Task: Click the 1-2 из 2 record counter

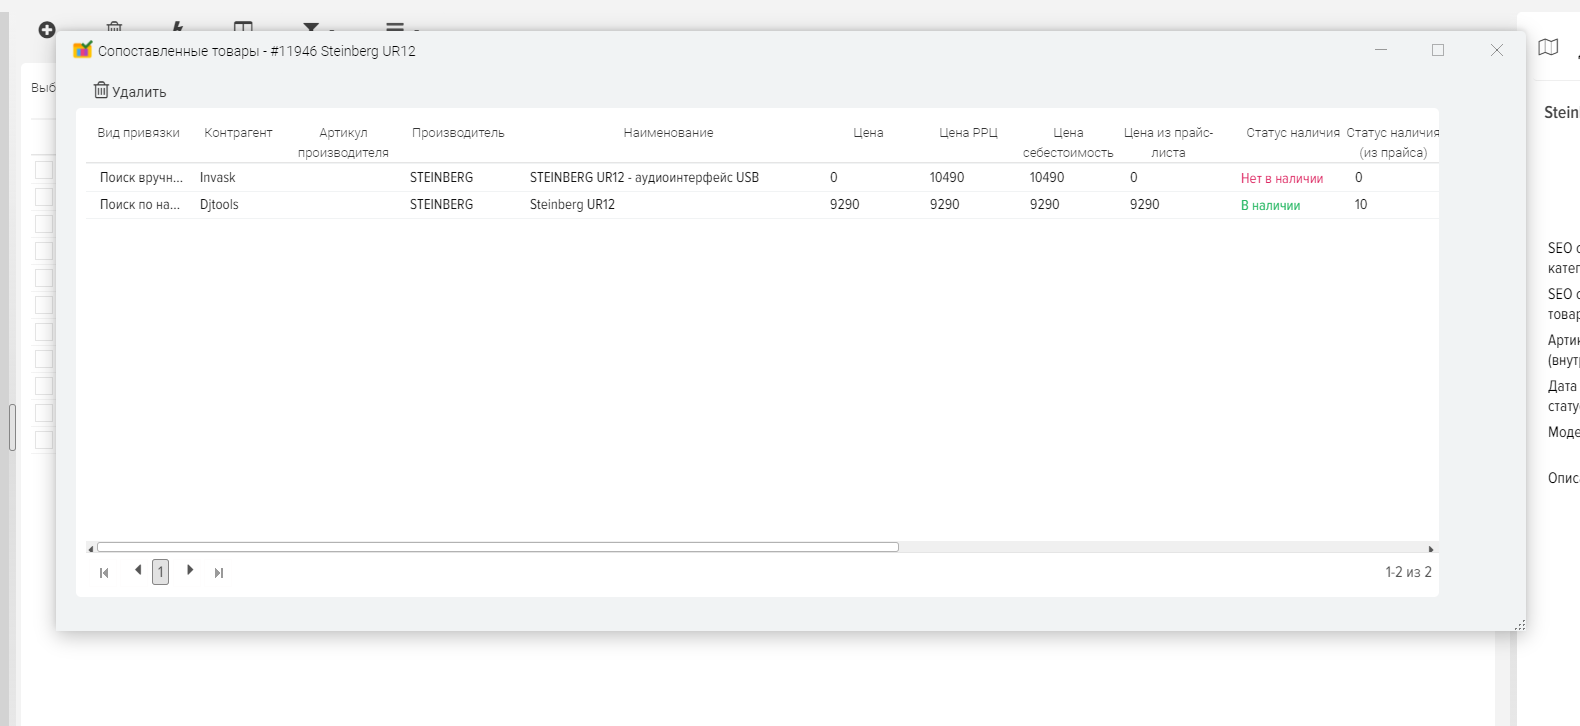Action: [1408, 572]
